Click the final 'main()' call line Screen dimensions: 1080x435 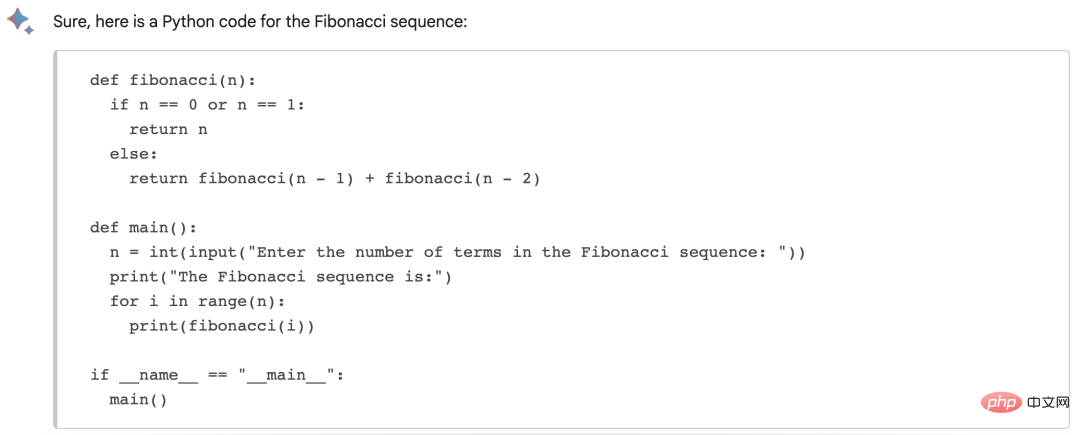(x=138, y=399)
